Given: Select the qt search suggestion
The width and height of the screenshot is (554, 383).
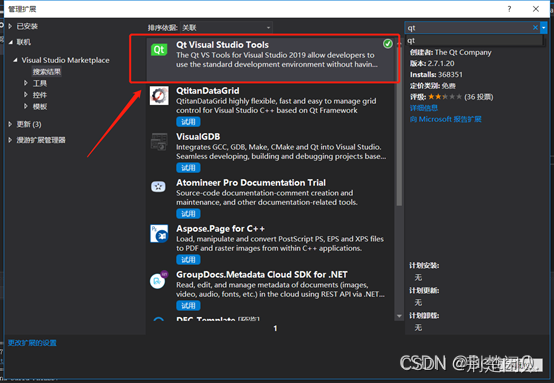Looking at the screenshot, I should (x=473, y=40).
